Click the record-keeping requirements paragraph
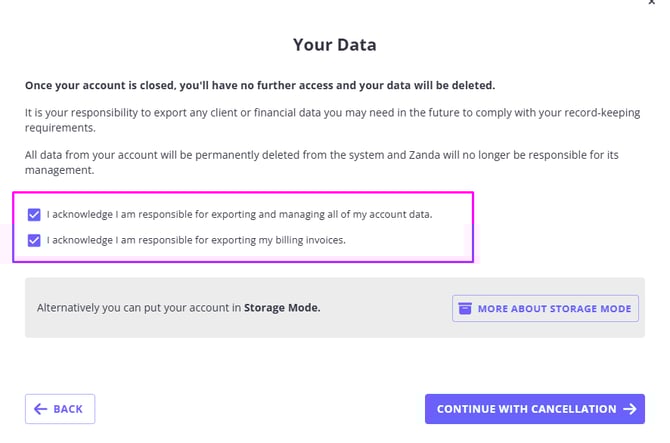 pos(332,120)
